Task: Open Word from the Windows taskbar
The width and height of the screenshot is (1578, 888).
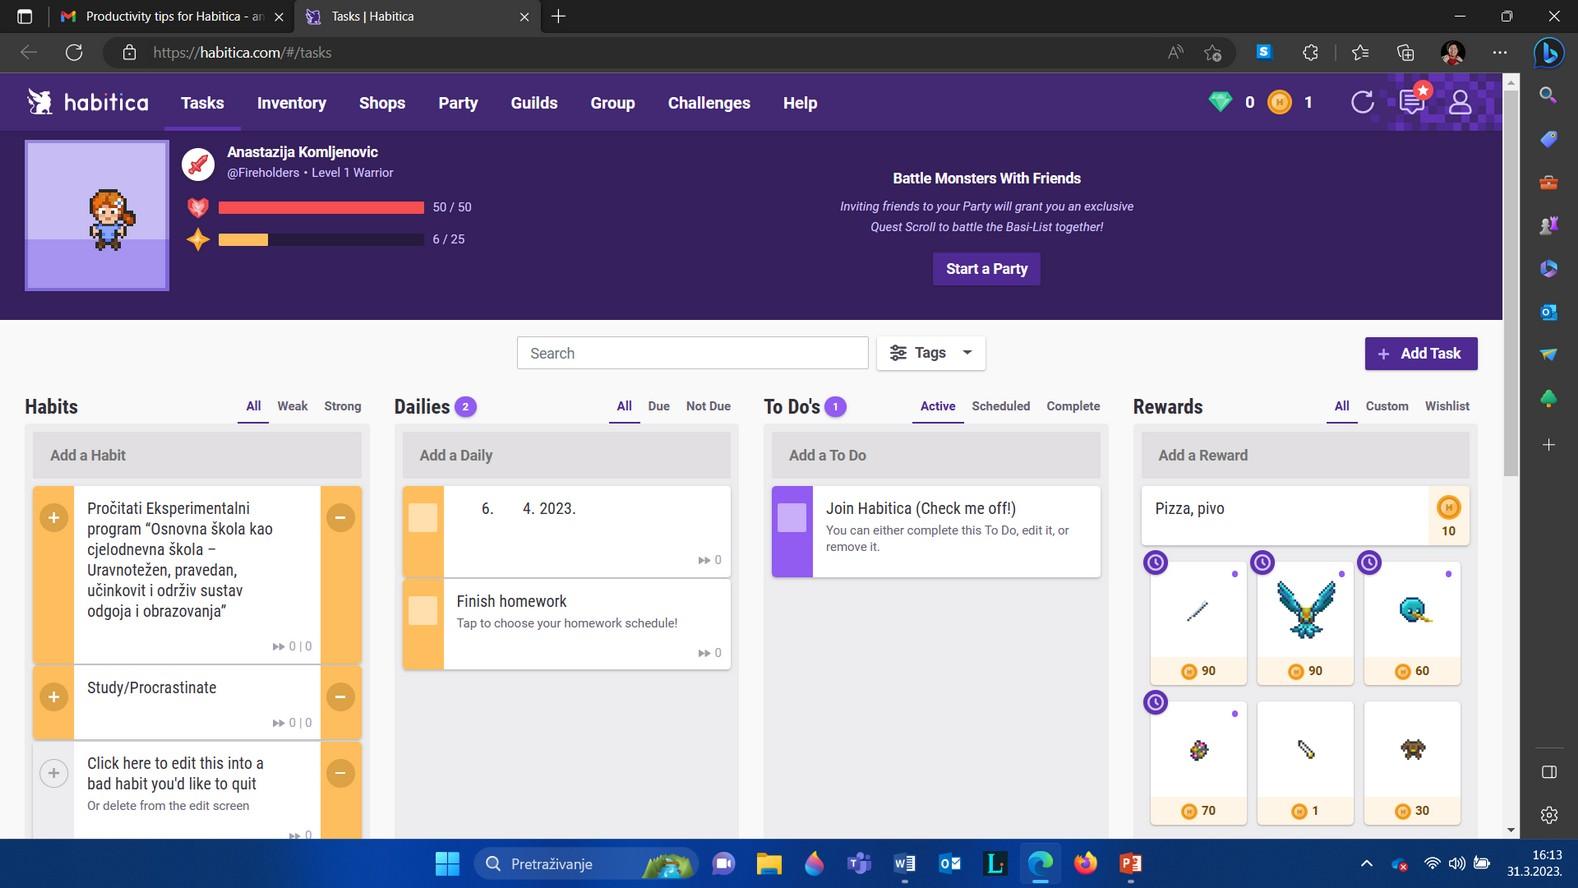Action: click(x=904, y=863)
